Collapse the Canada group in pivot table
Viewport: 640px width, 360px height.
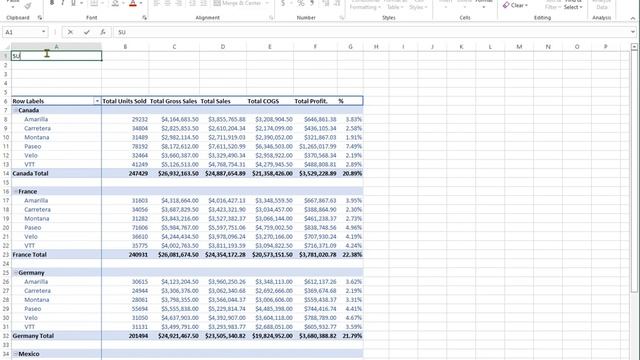tap(16, 110)
